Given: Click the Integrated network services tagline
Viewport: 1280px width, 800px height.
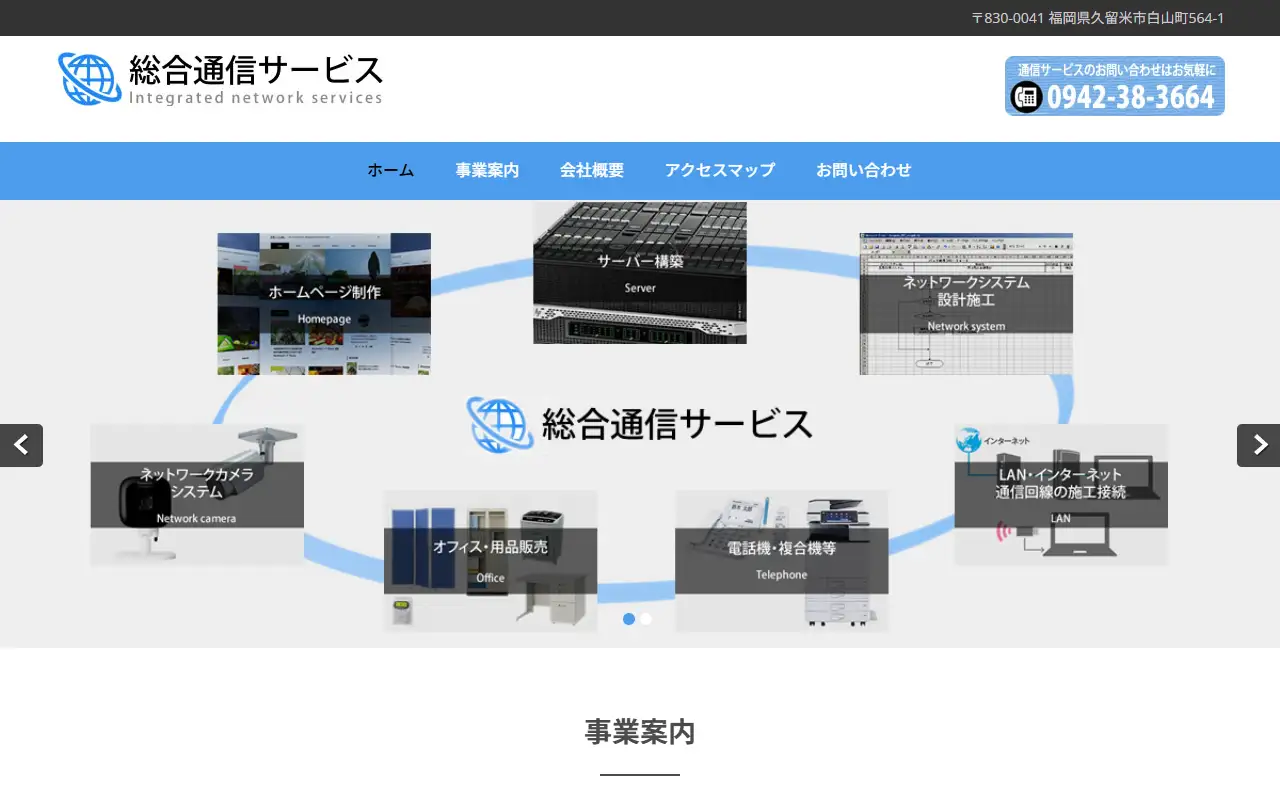Looking at the screenshot, I should pyautogui.click(x=256, y=98).
